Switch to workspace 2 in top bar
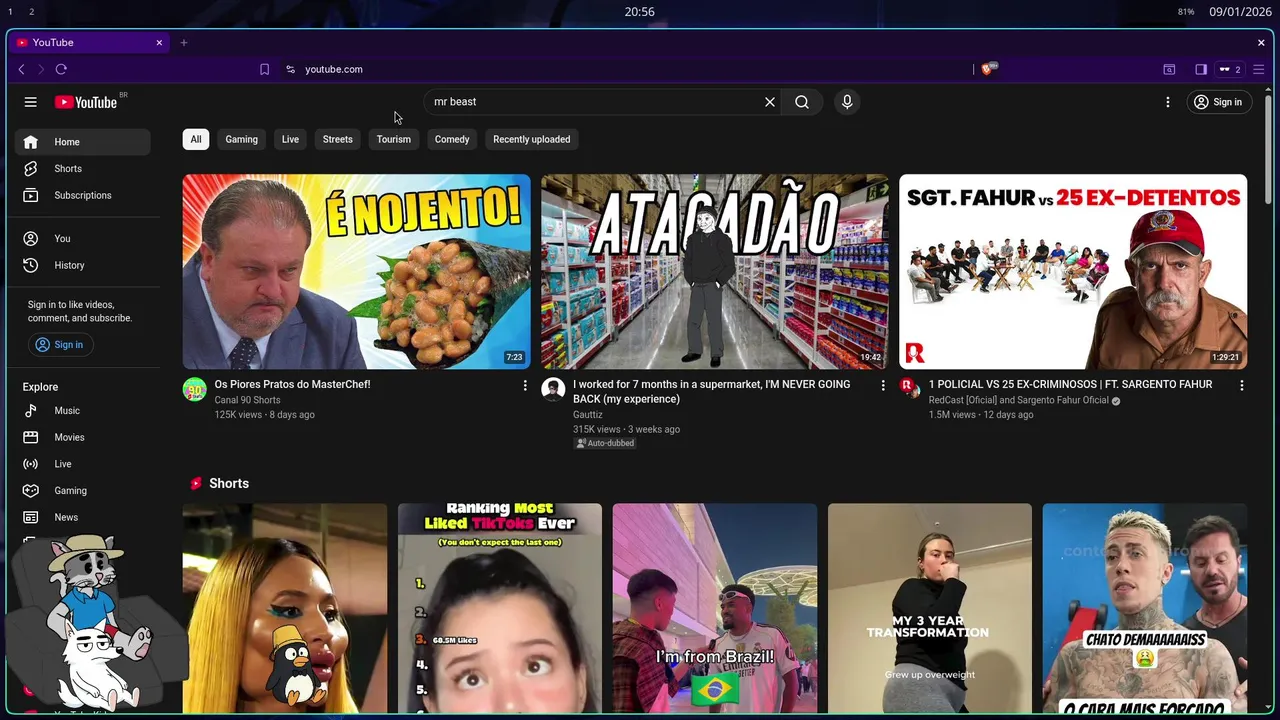 point(31,12)
